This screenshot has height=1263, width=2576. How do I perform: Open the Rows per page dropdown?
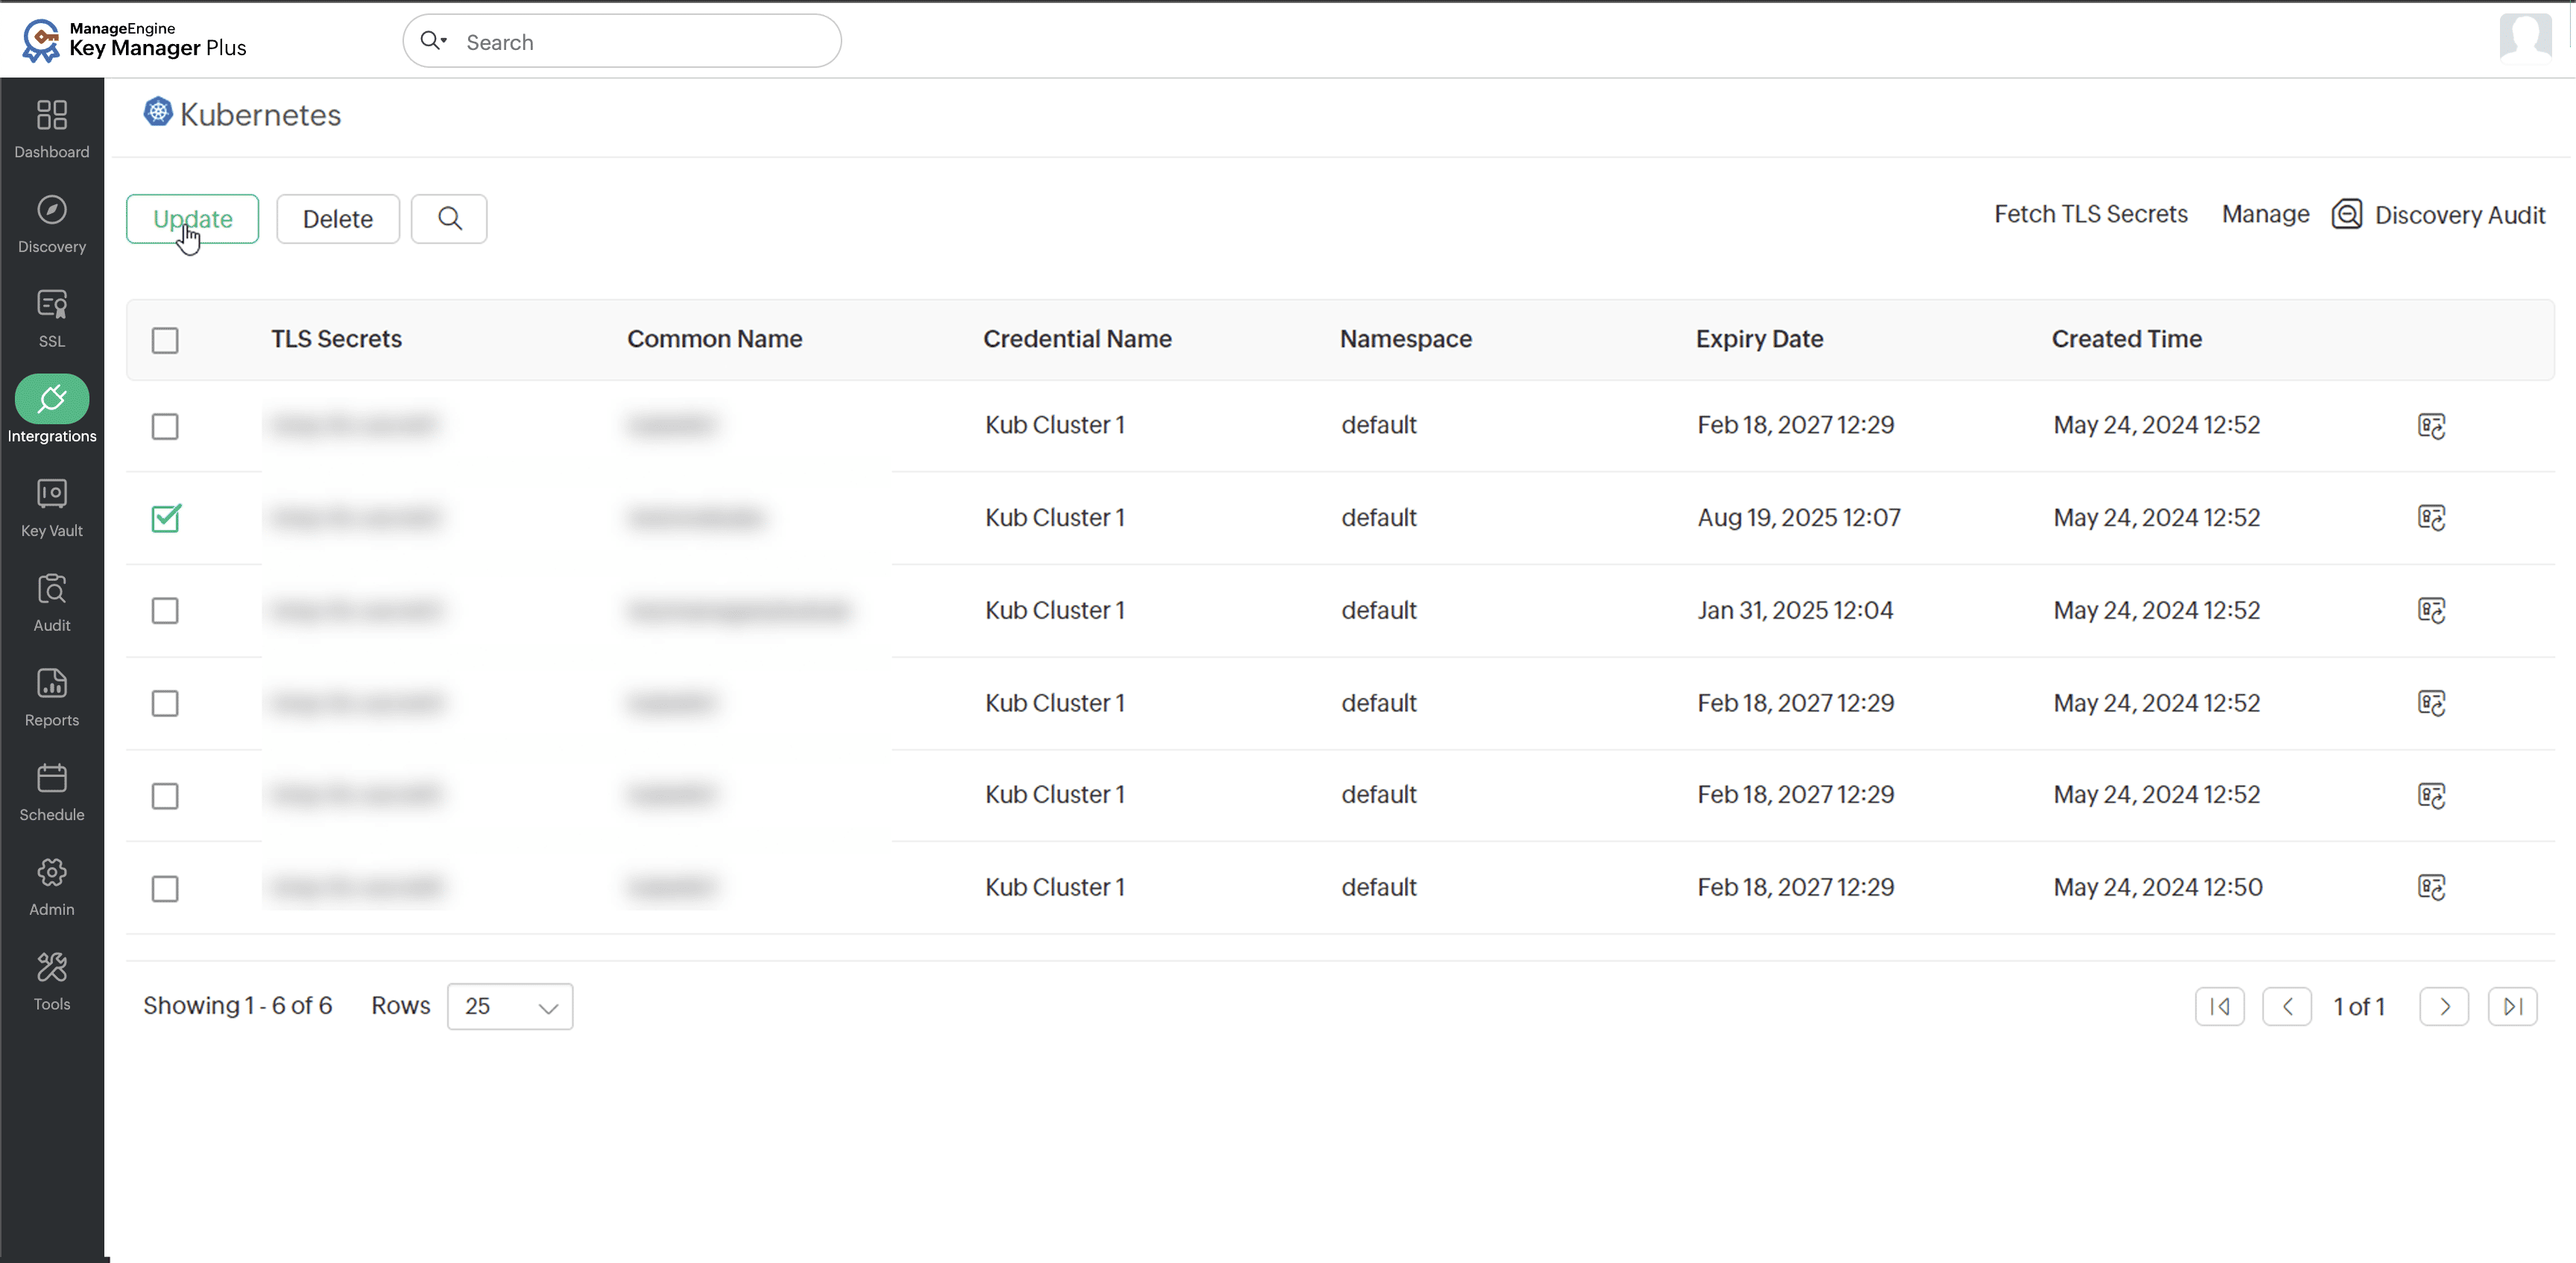click(510, 1006)
